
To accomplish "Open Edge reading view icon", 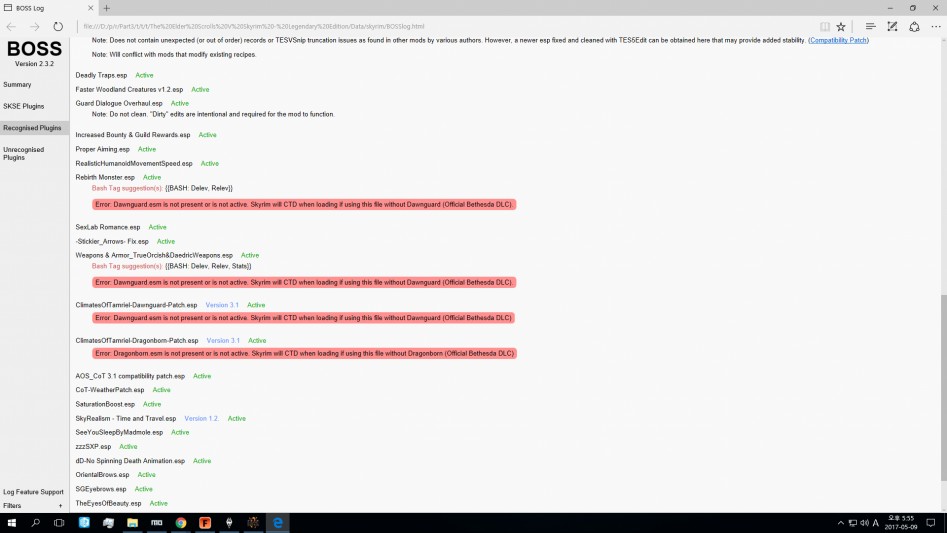I will point(824,27).
